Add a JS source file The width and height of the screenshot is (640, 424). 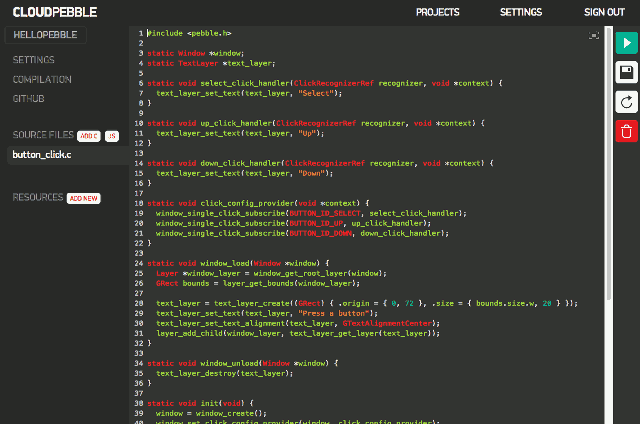[x=112, y=135]
